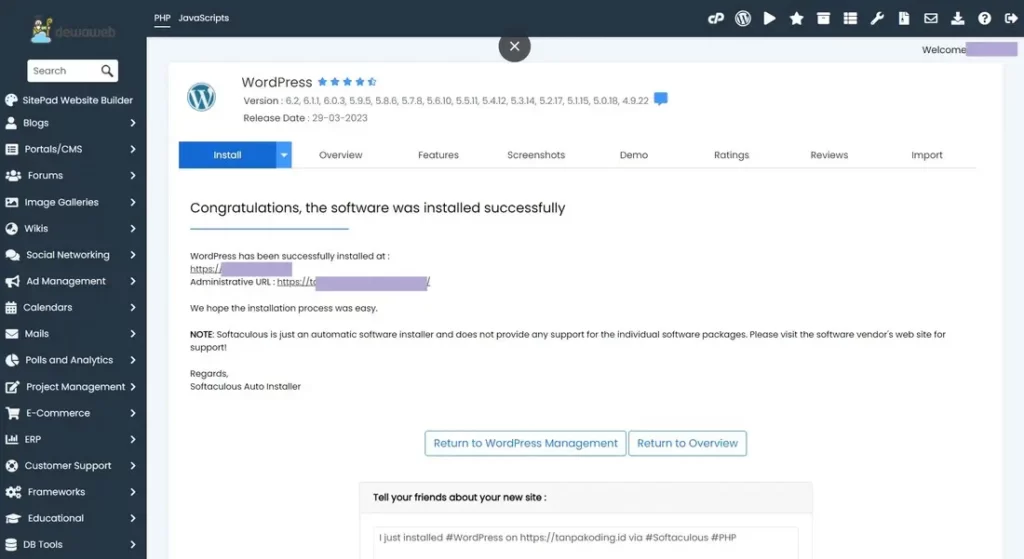Expand the E-Commerce category
The image size is (1024, 559).
pos(71,413)
